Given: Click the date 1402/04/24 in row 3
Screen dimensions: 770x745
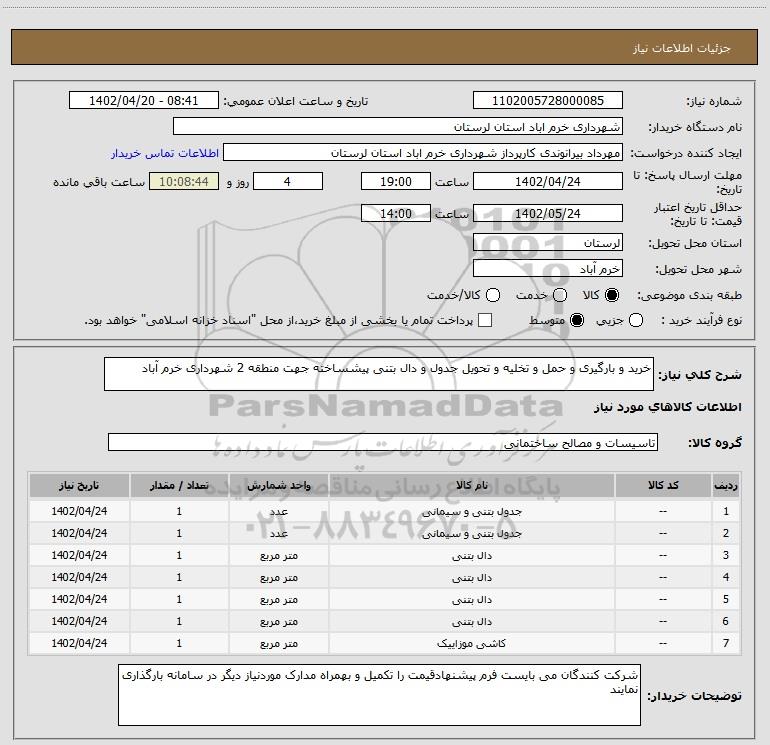Looking at the screenshot, I should [x=79, y=555].
